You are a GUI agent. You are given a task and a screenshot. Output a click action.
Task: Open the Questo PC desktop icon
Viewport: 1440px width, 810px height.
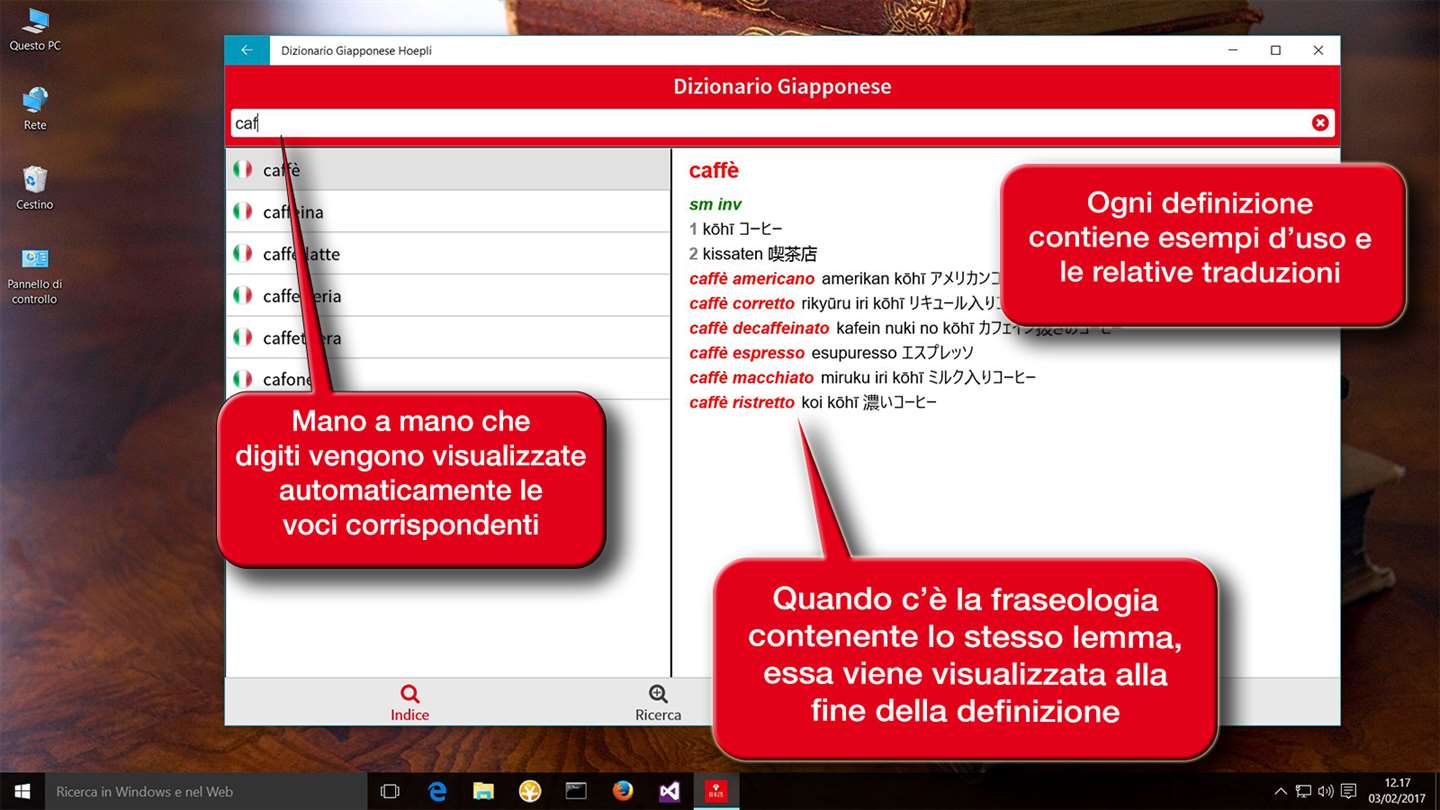(35, 29)
